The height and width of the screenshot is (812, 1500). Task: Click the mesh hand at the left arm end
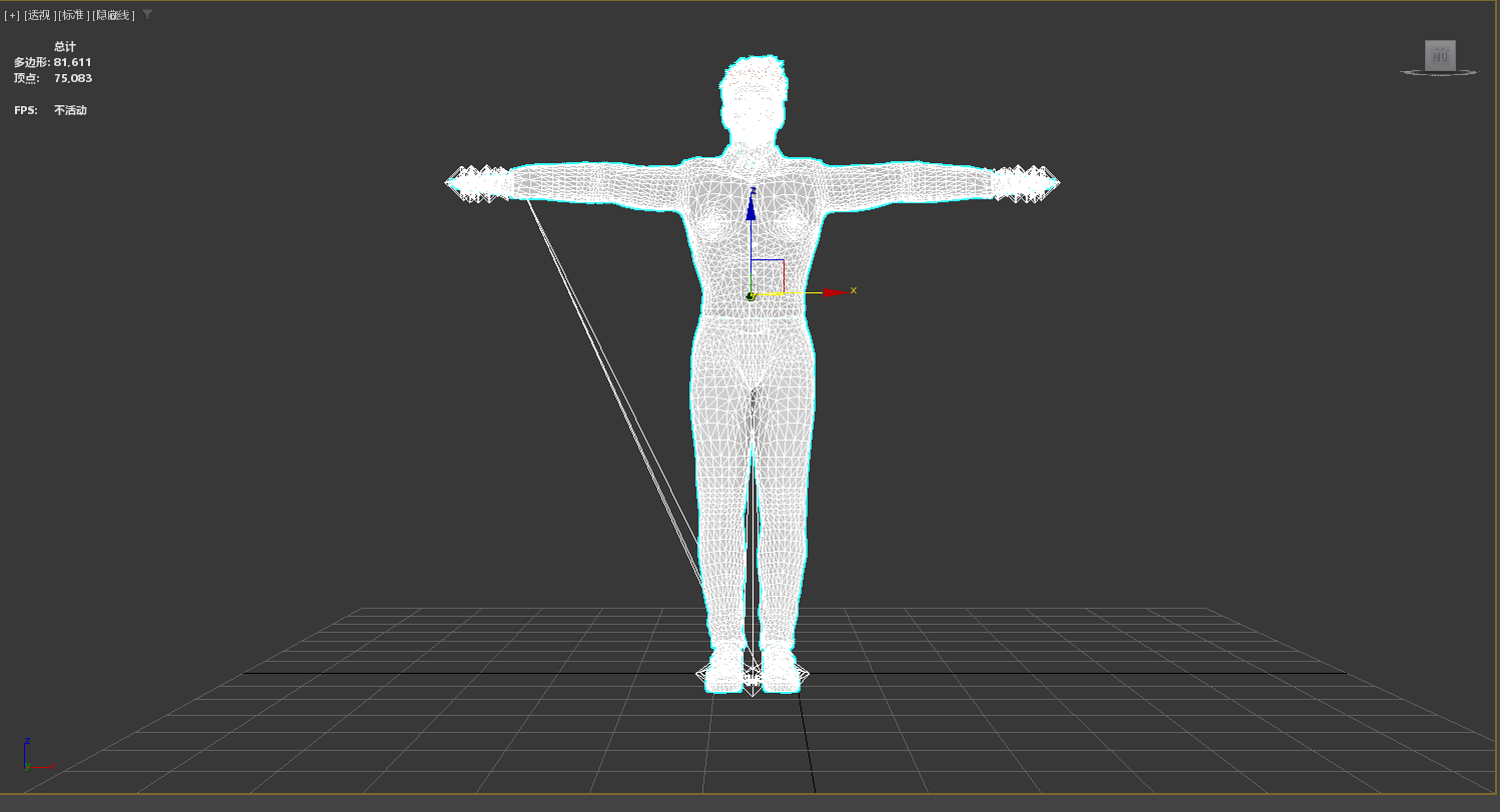coord(477,184)
